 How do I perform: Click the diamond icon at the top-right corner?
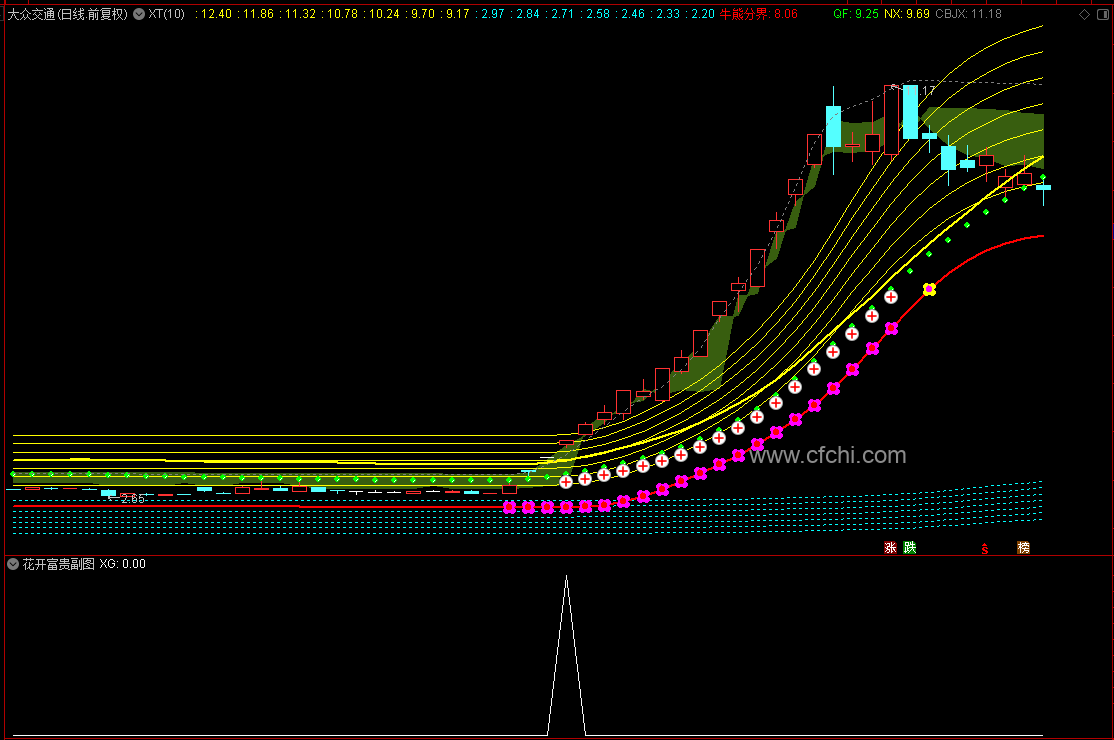[1084, 14]
